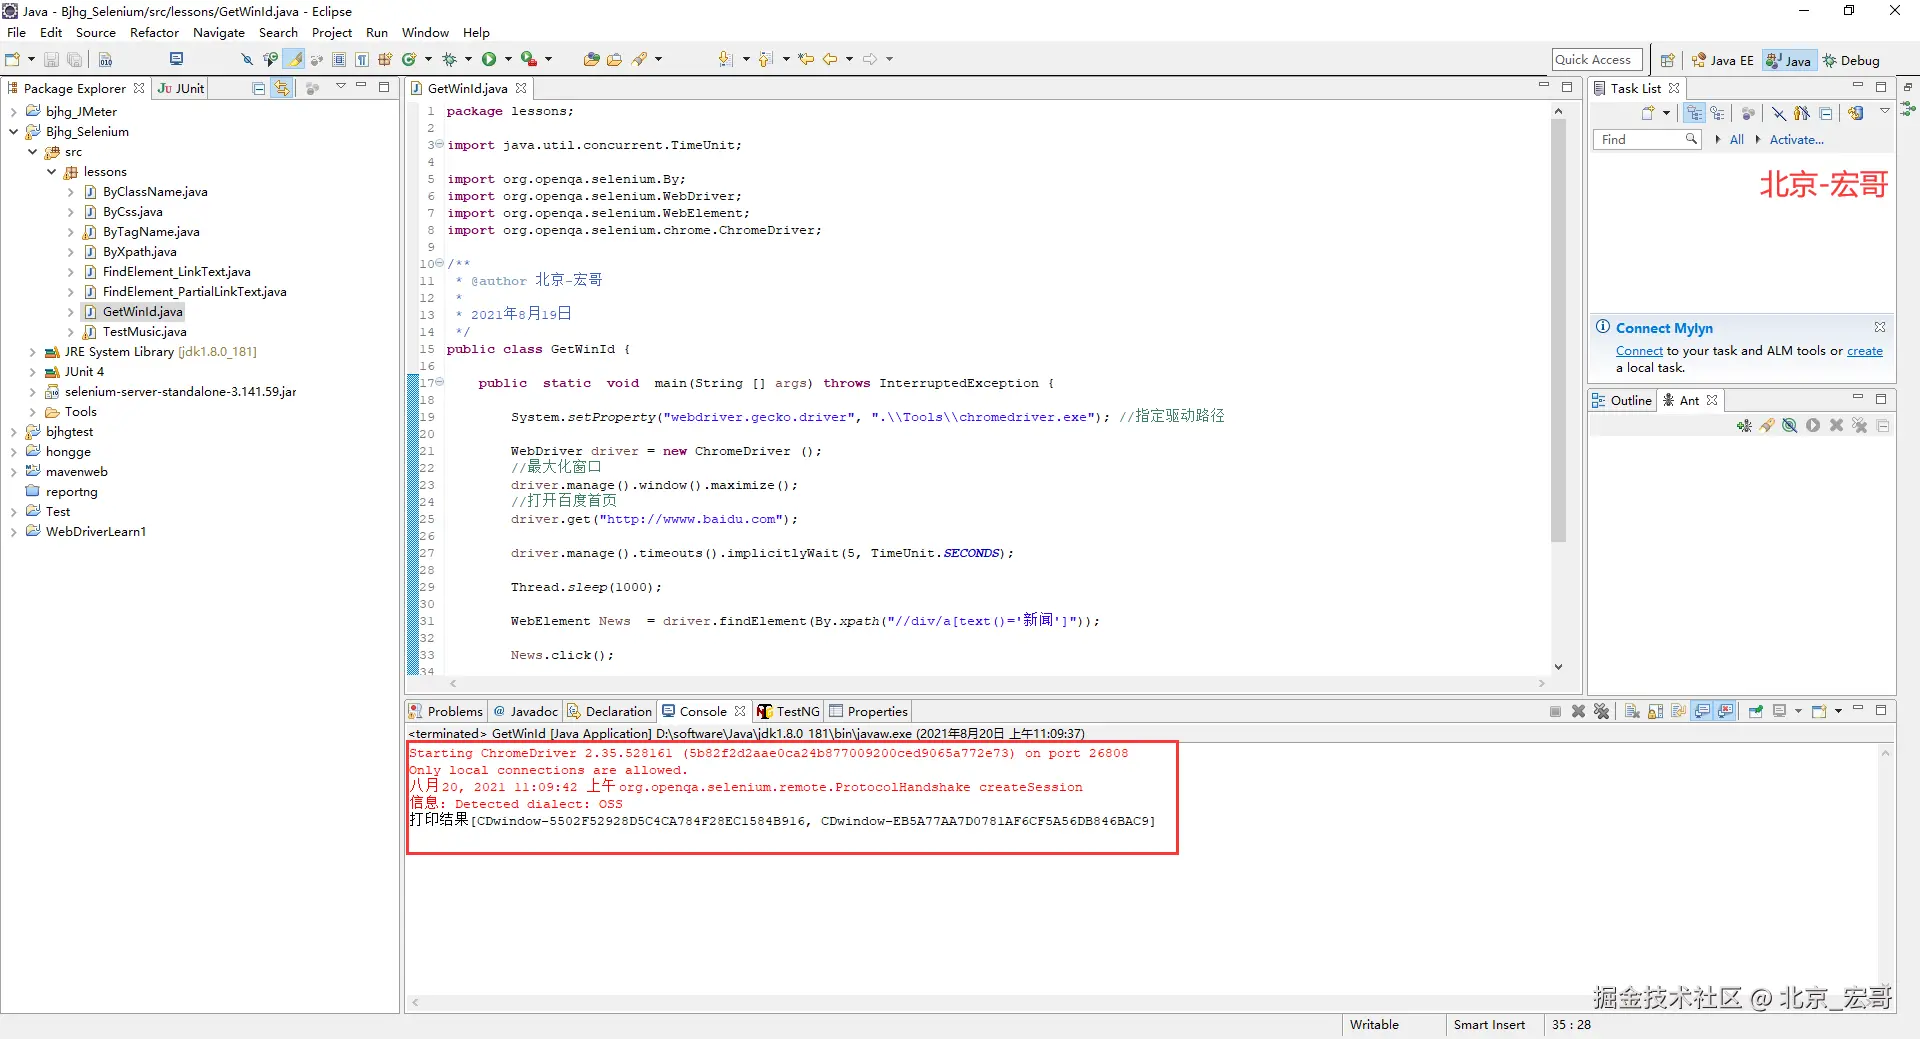Viewport: 1920px width, 1039px height.
Task: Toggle Show Console When Standard Error Changes
Action: click(x=1726, y=712)
